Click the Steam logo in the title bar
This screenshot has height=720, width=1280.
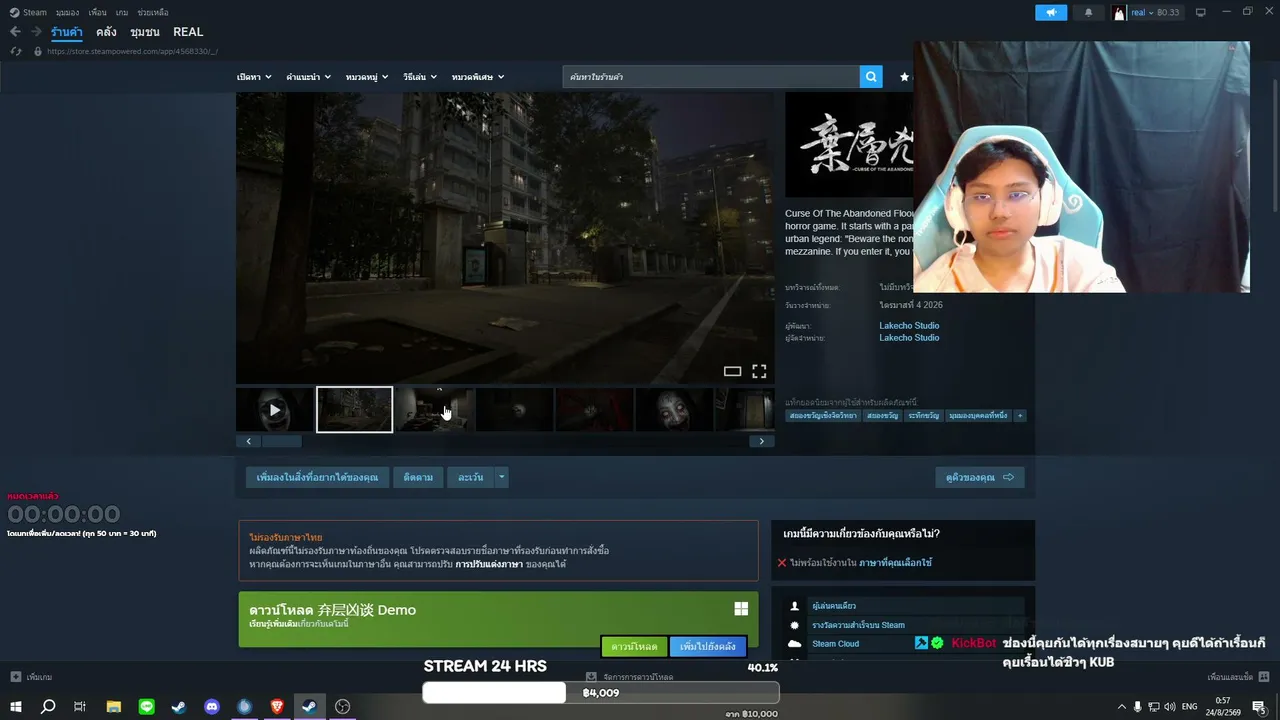[14, 12]
